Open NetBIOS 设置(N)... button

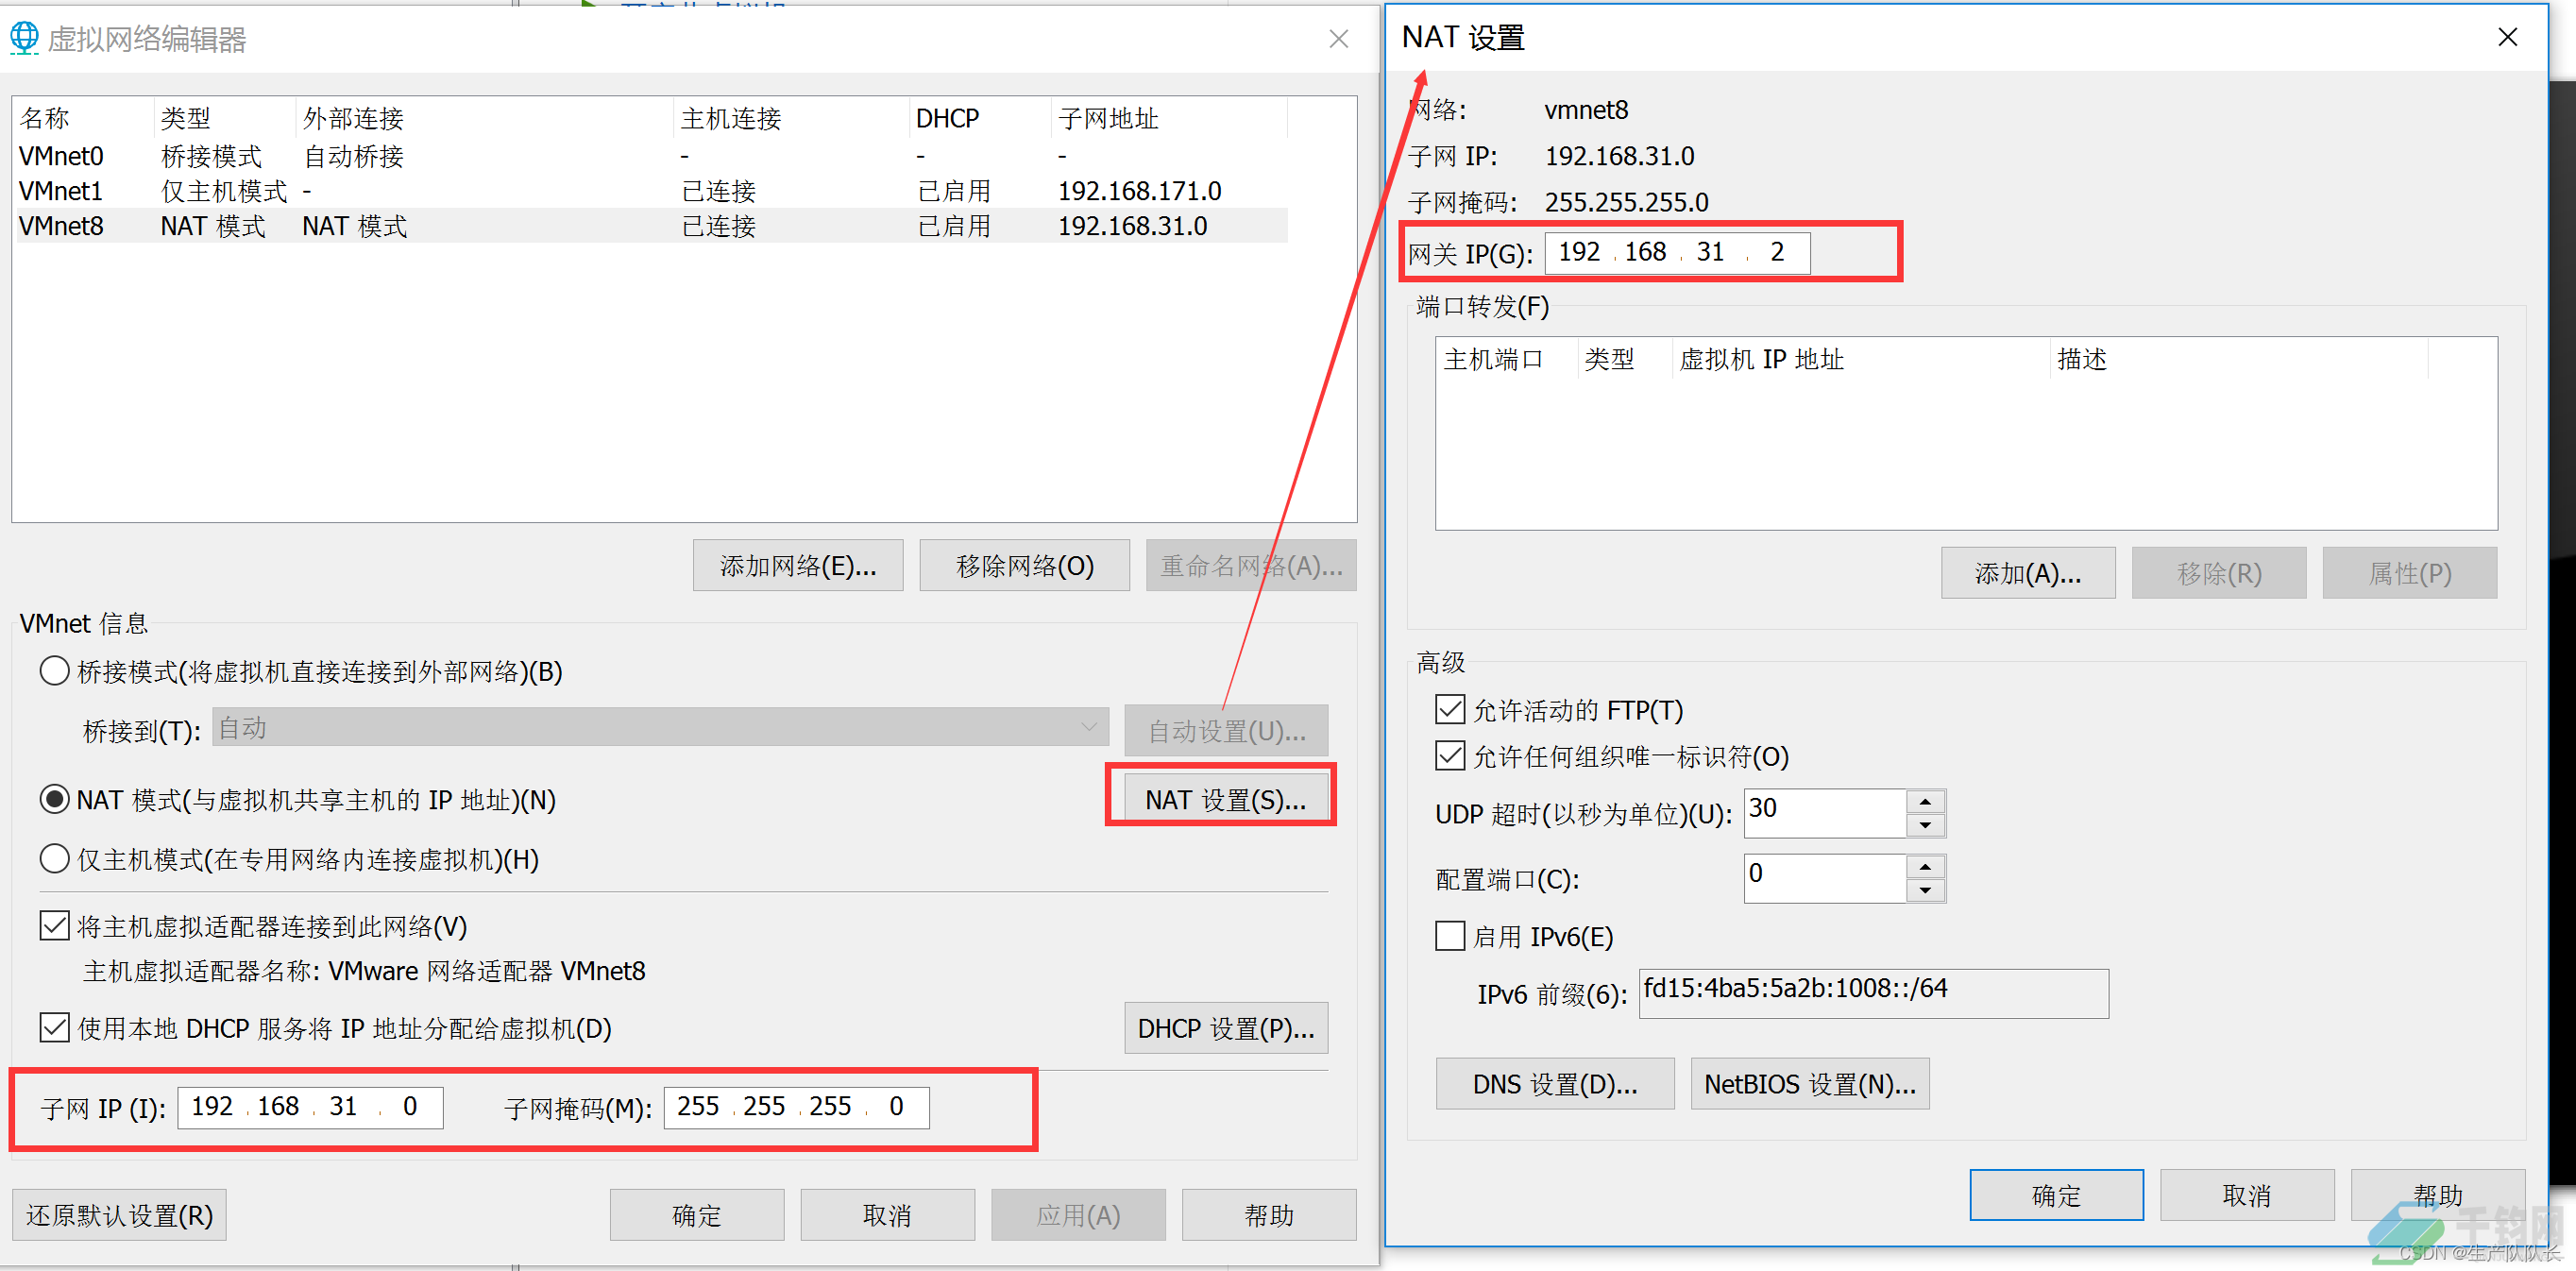tap(1810, 1084)
